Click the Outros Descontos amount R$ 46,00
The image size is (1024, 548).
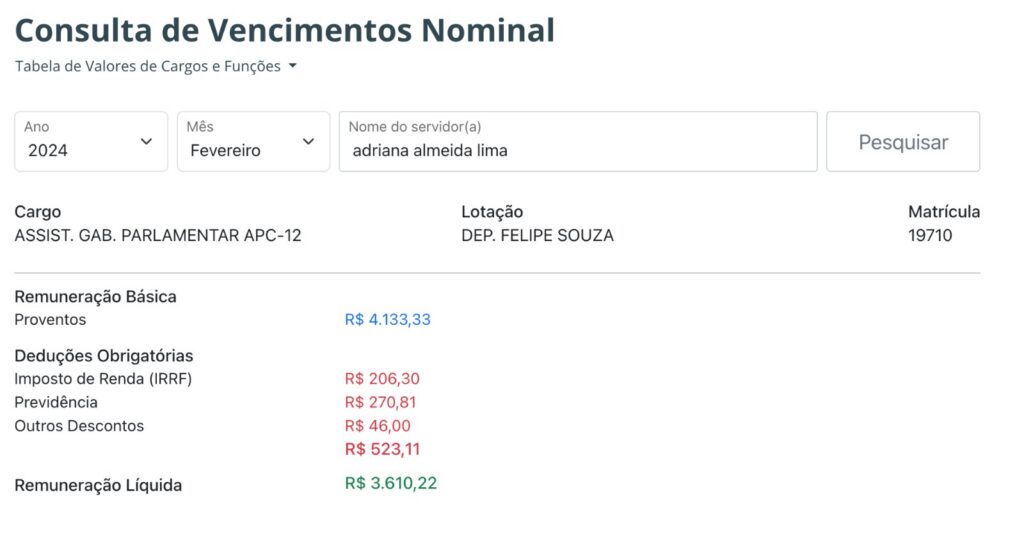[377, 426]
